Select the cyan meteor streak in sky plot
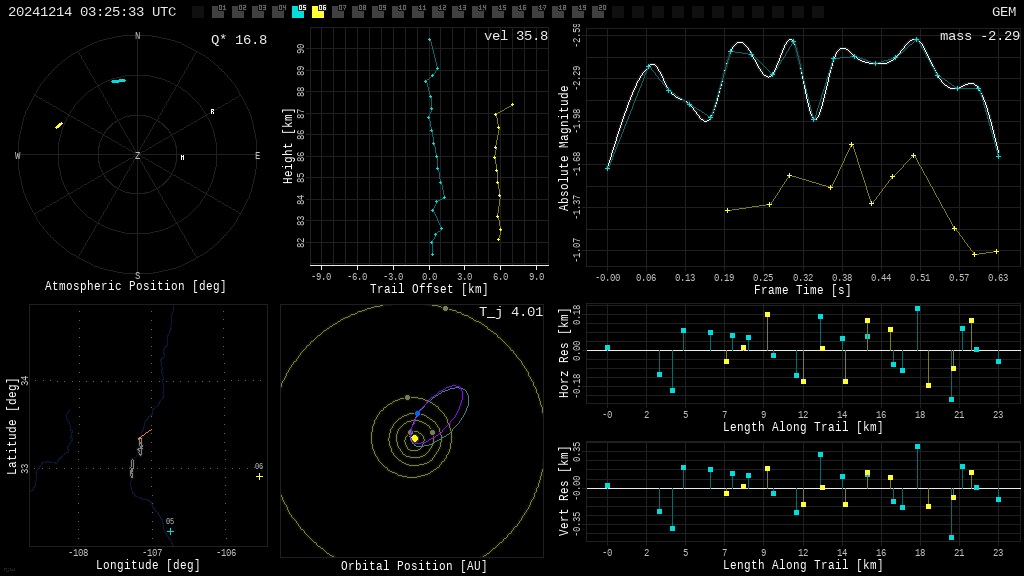 tap(118, 81)
